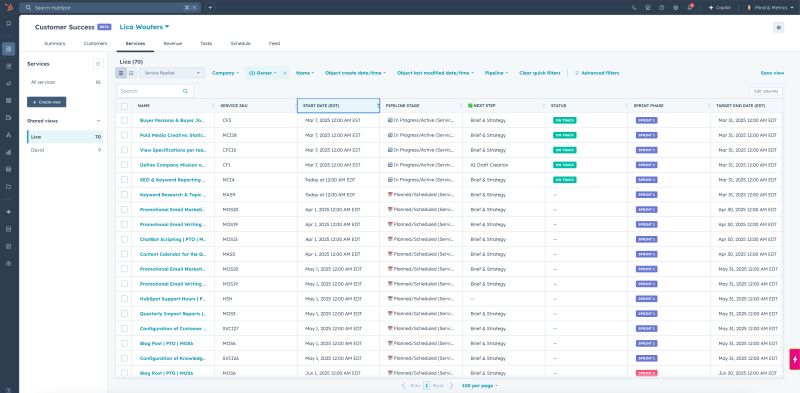Switch to the Schedule tab
This screenshot has height=393, width=800.
click(x=240, y=43)
